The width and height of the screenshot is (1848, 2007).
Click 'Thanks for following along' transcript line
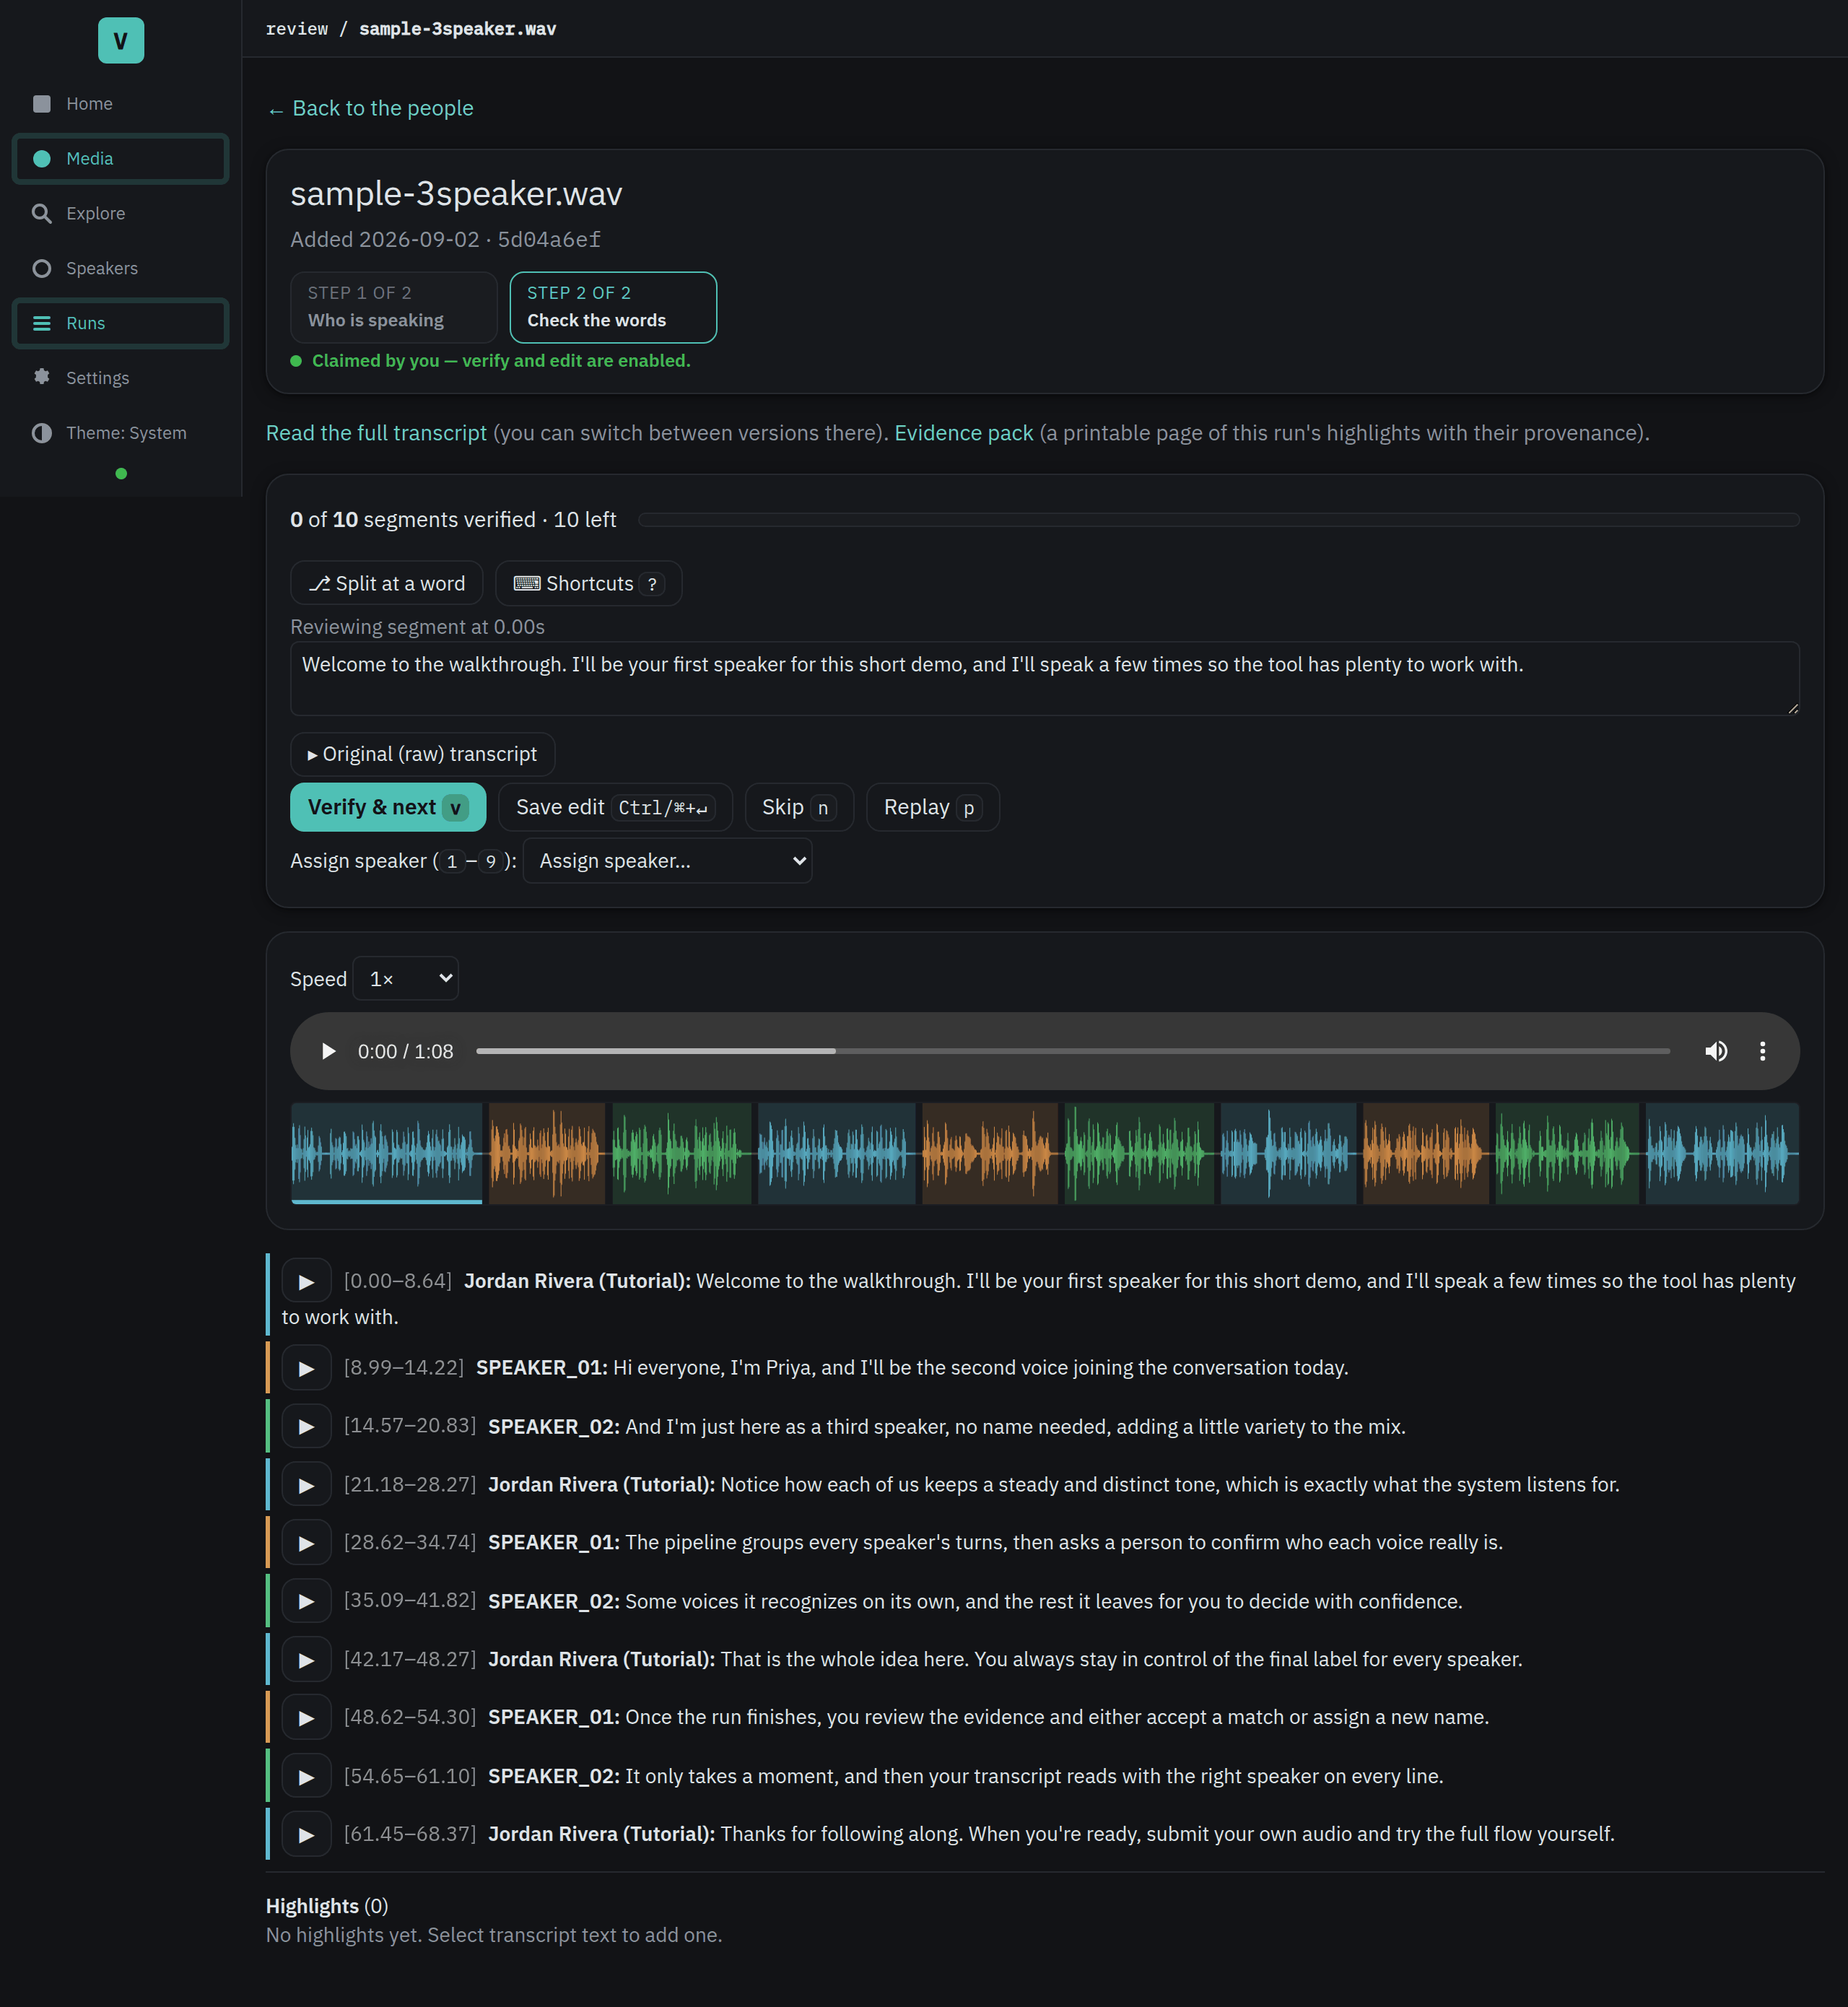1167,1835
